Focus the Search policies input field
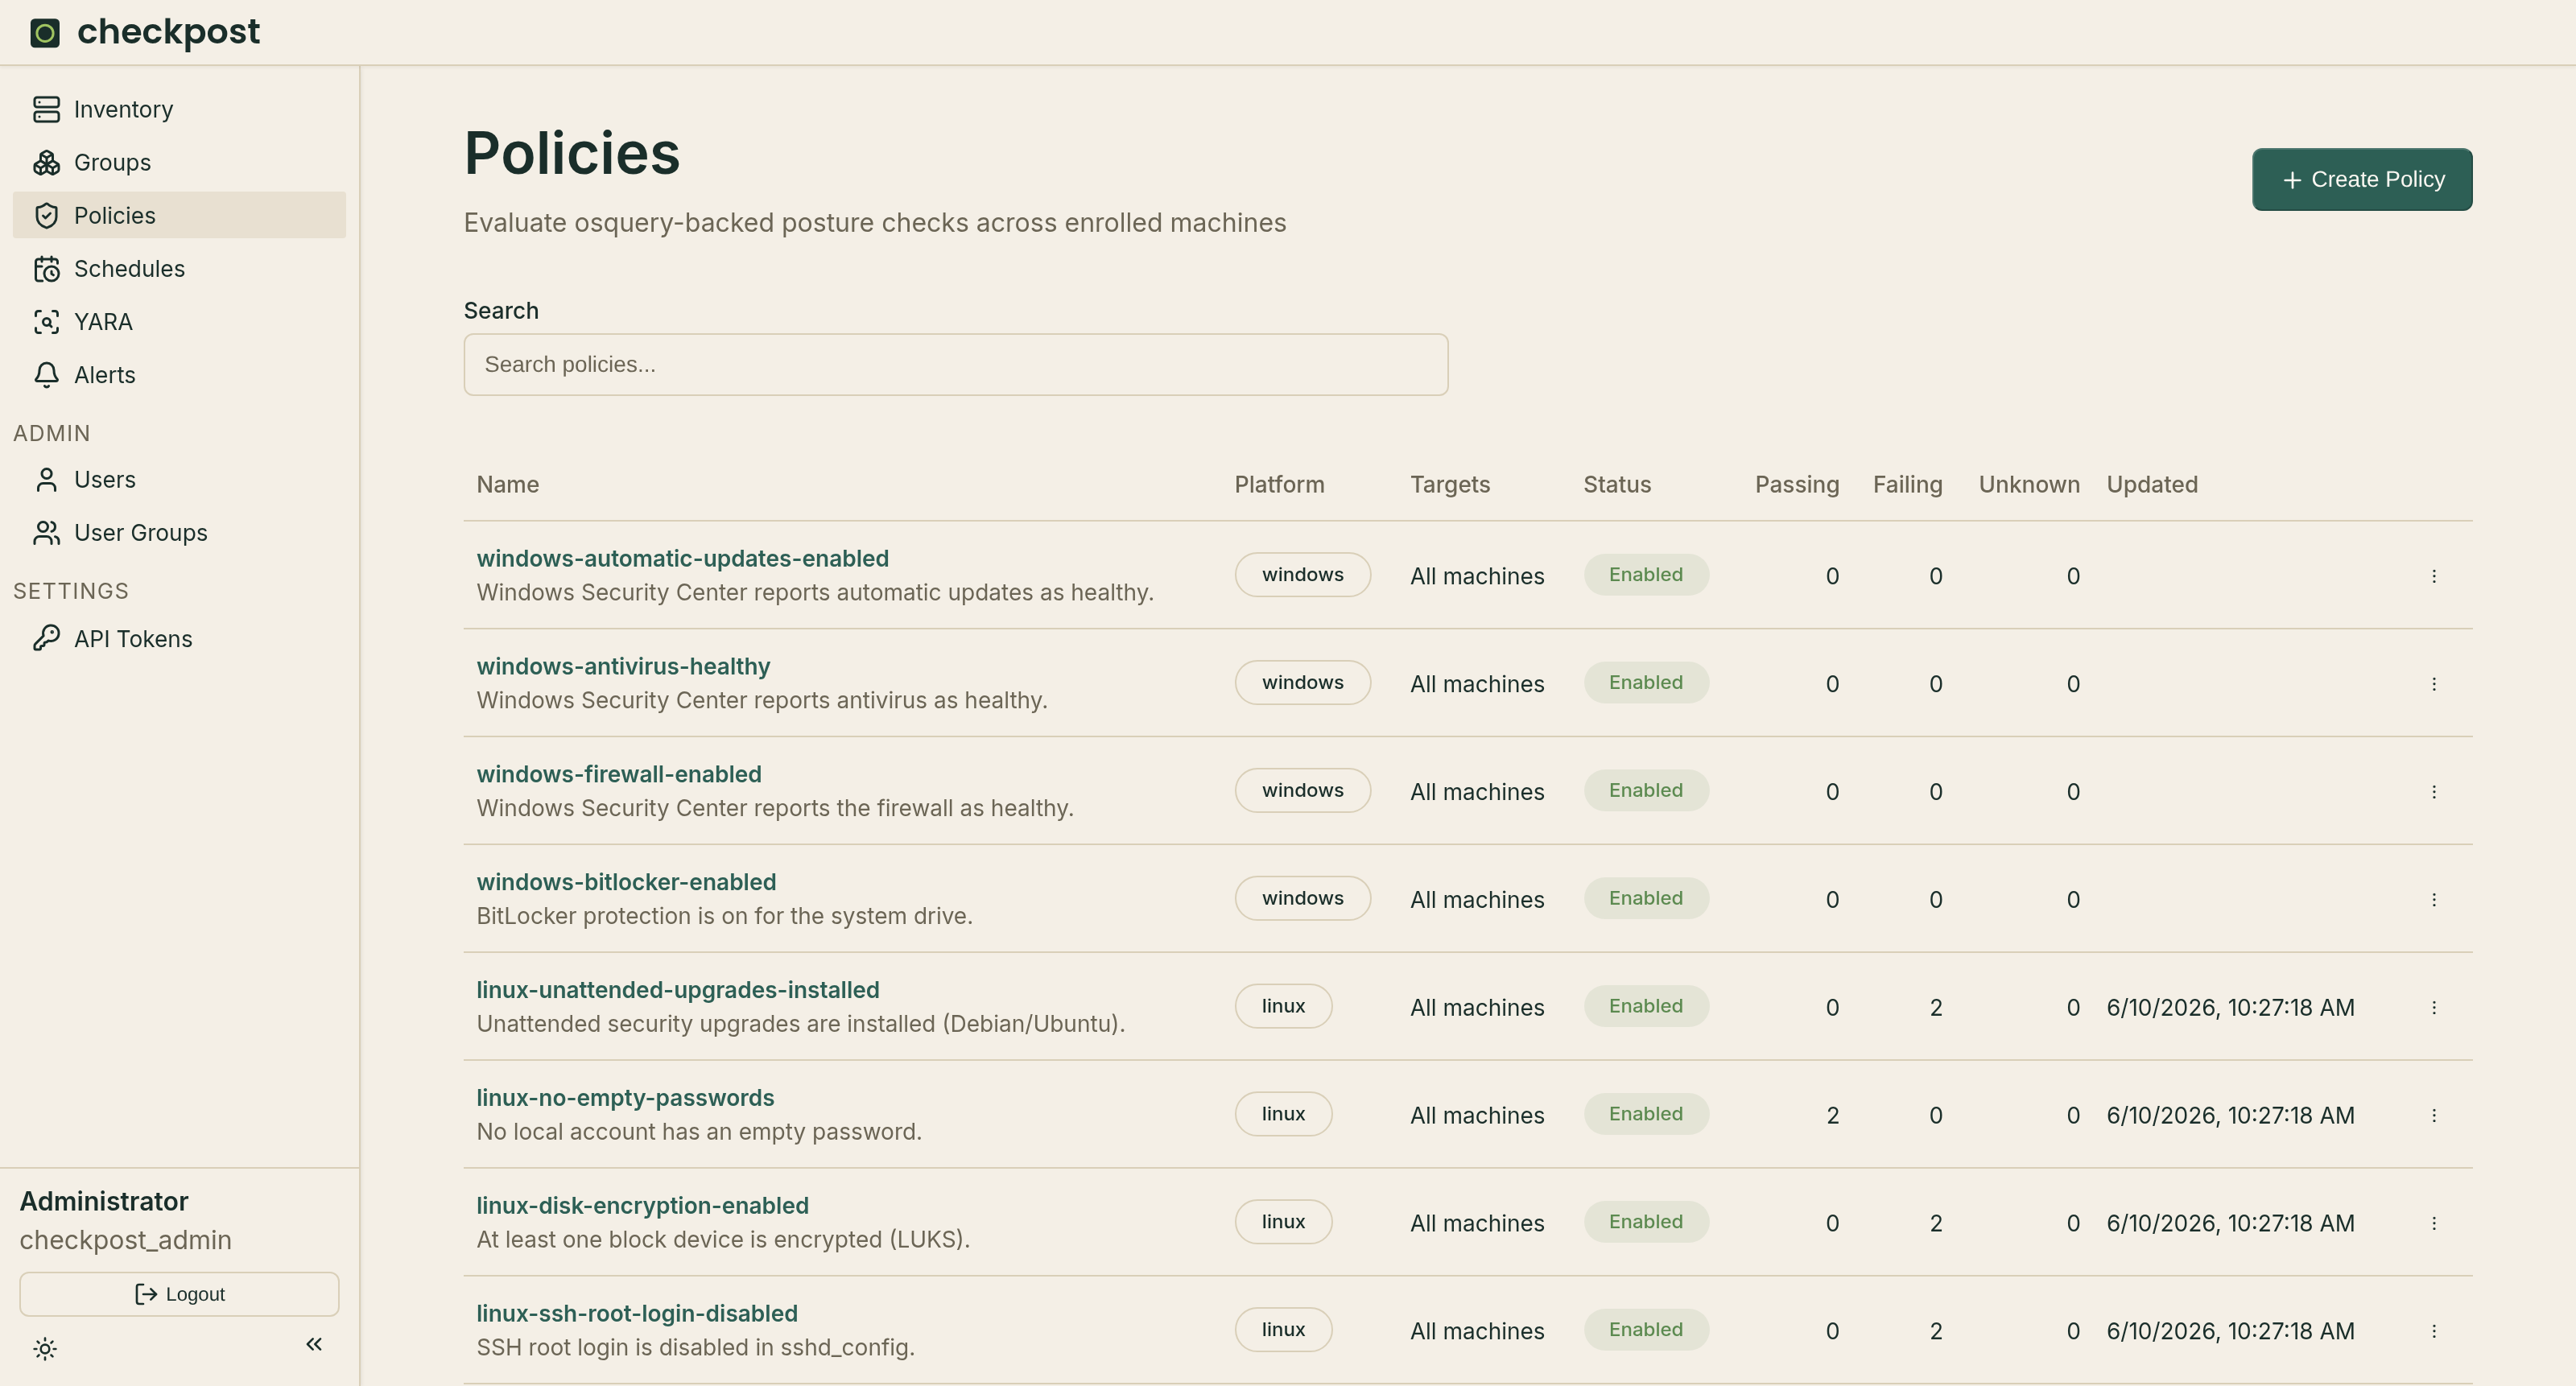Viewport: 2576px width, 1386px height. (x=956, y=364)
